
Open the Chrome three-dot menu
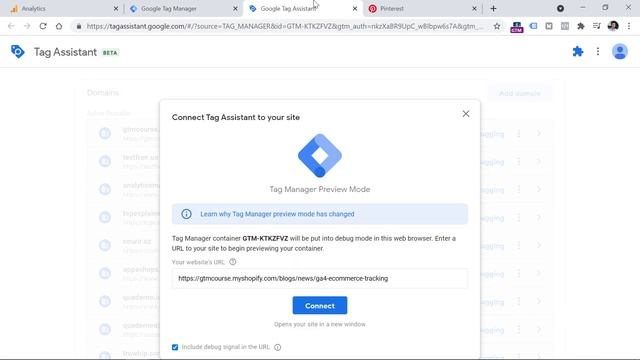pyautogui.click(x=629, y=26)
